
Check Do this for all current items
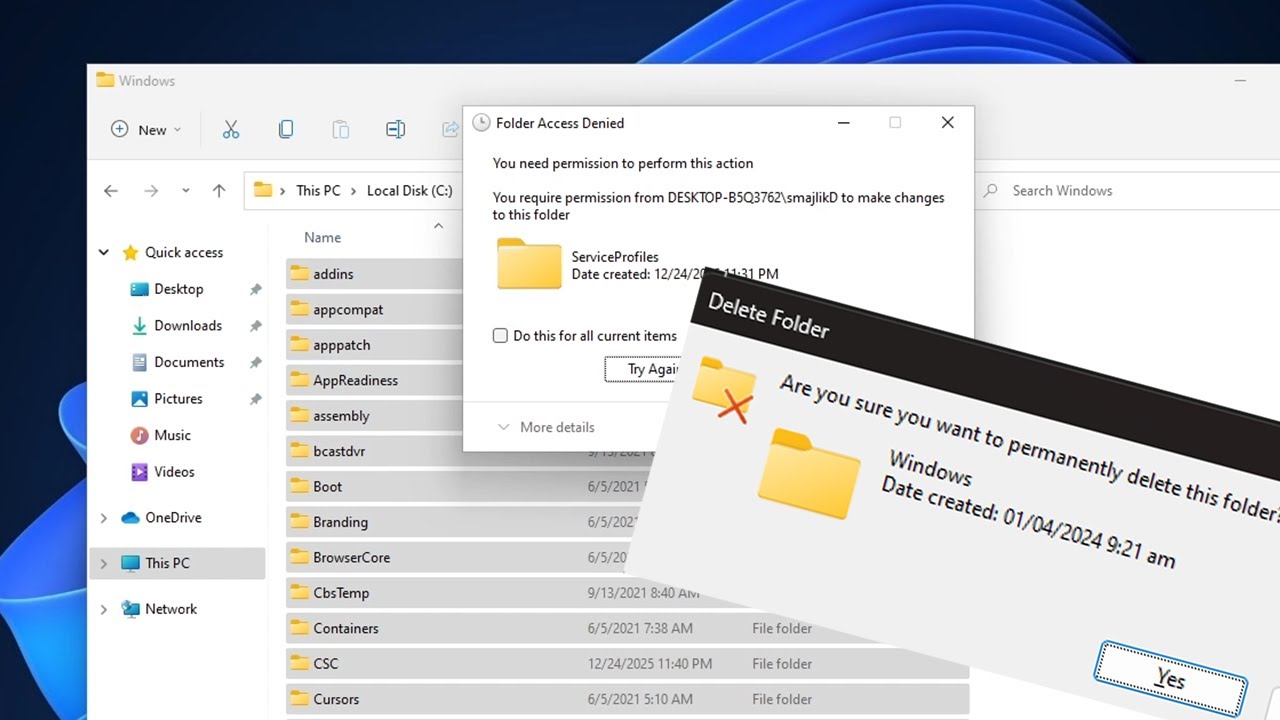[x=500, y=336]
